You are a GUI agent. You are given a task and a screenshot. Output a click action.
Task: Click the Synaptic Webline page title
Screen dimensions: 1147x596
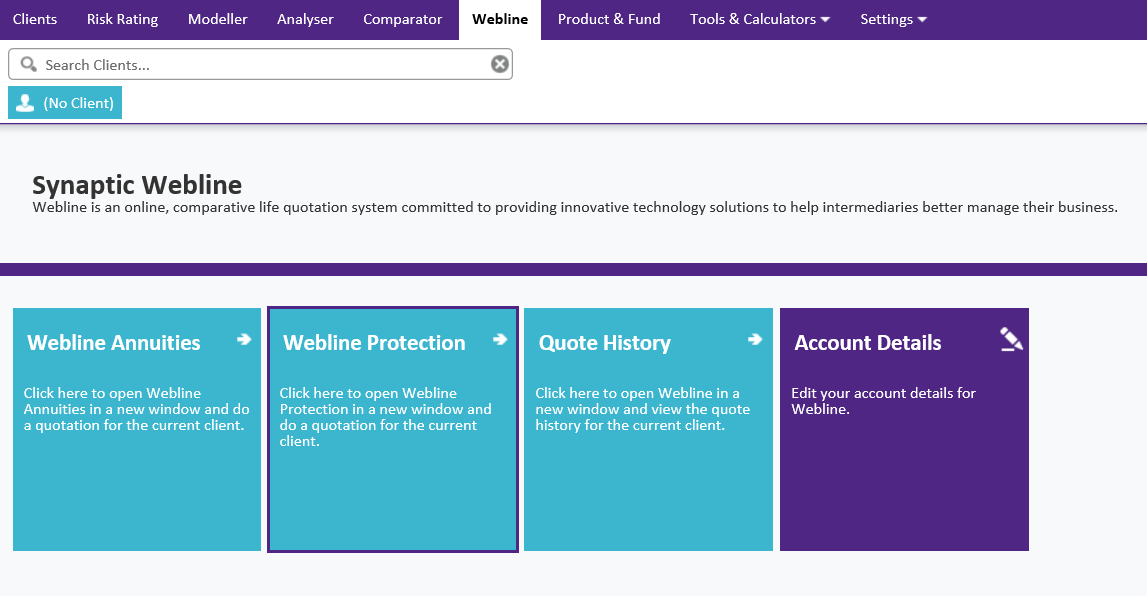137,185
